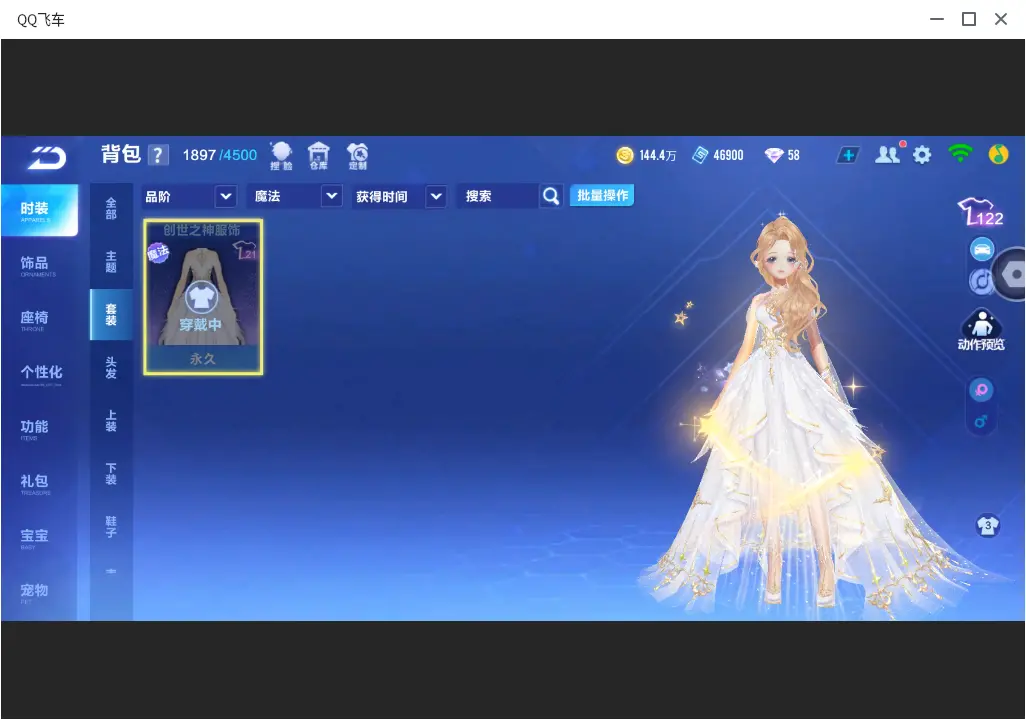Show the 主题 theme subcategory
Viewport: 1026px width, 720px height.
coord(111,262)
